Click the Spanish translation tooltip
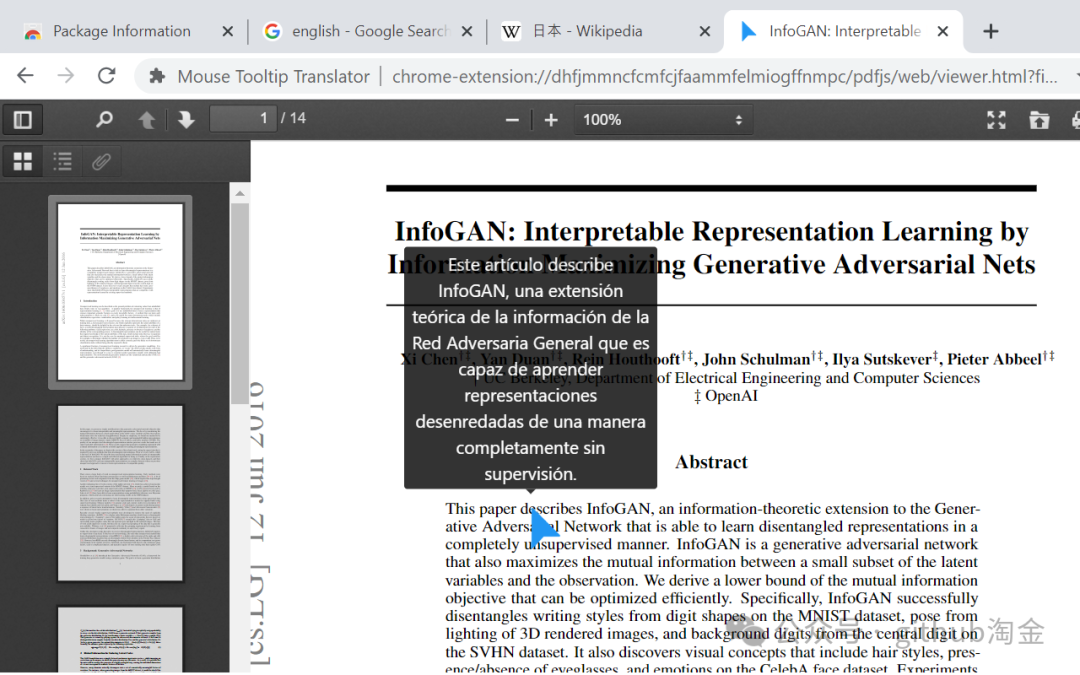The width and height of the screenshot is (1080, 675). coord(530,368)
